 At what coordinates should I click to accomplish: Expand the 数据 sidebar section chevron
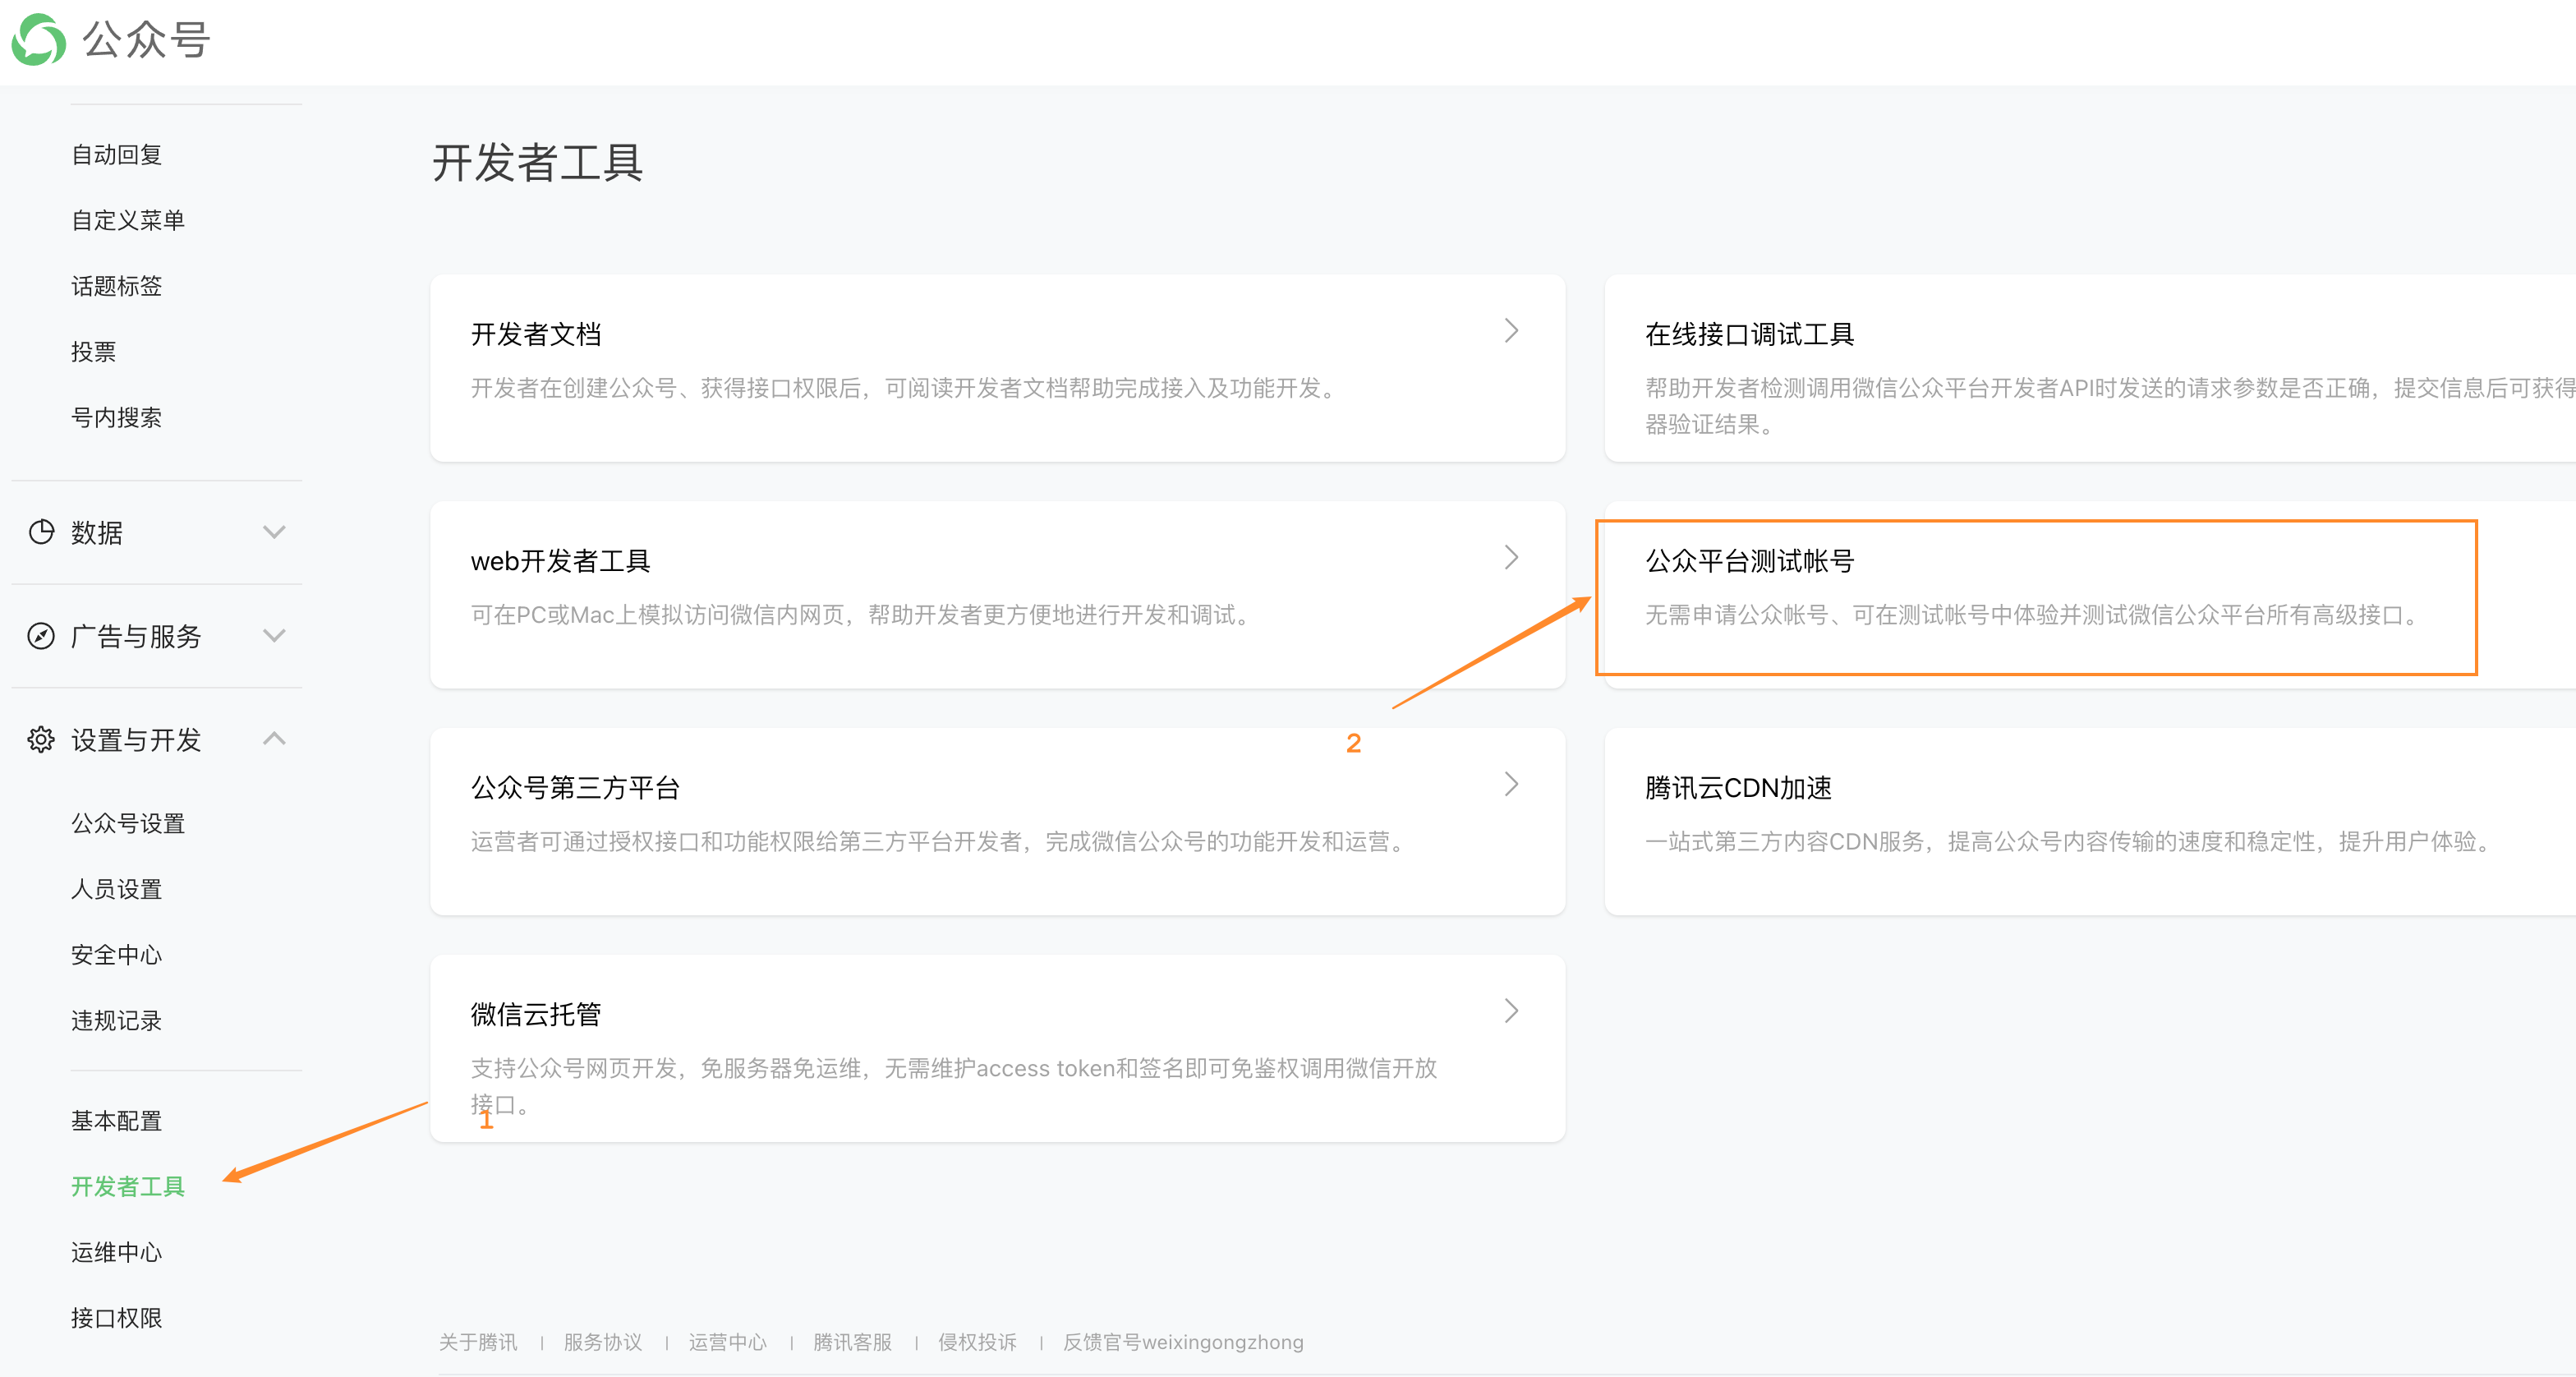pos(274,532)
